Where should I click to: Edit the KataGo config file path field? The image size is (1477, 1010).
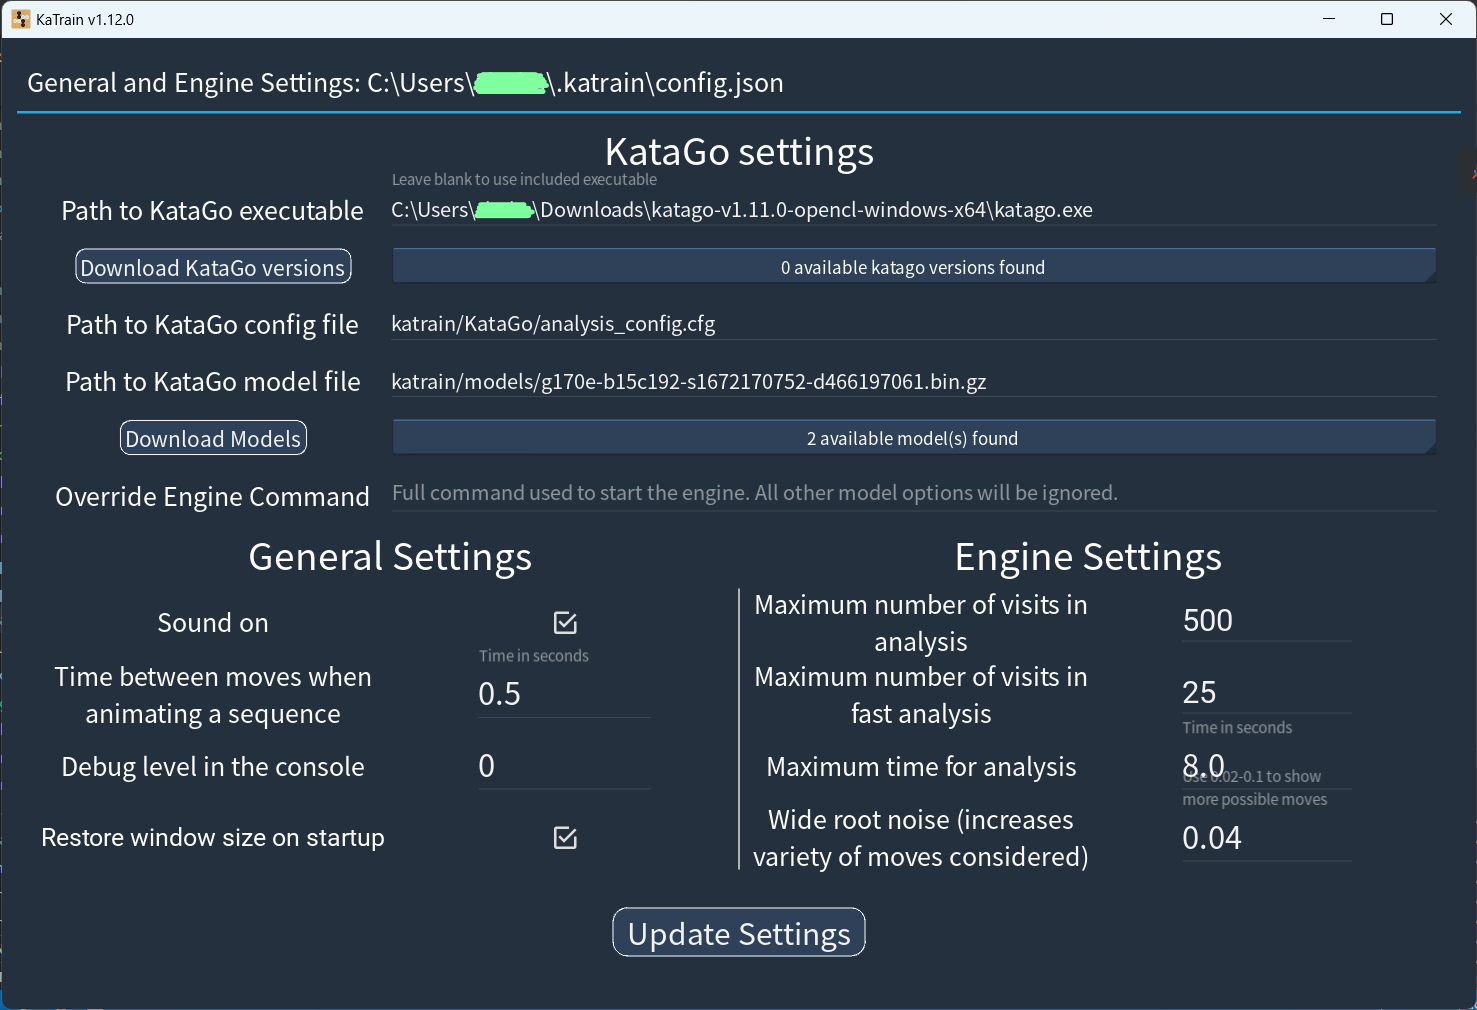click(x=913, y=324)
